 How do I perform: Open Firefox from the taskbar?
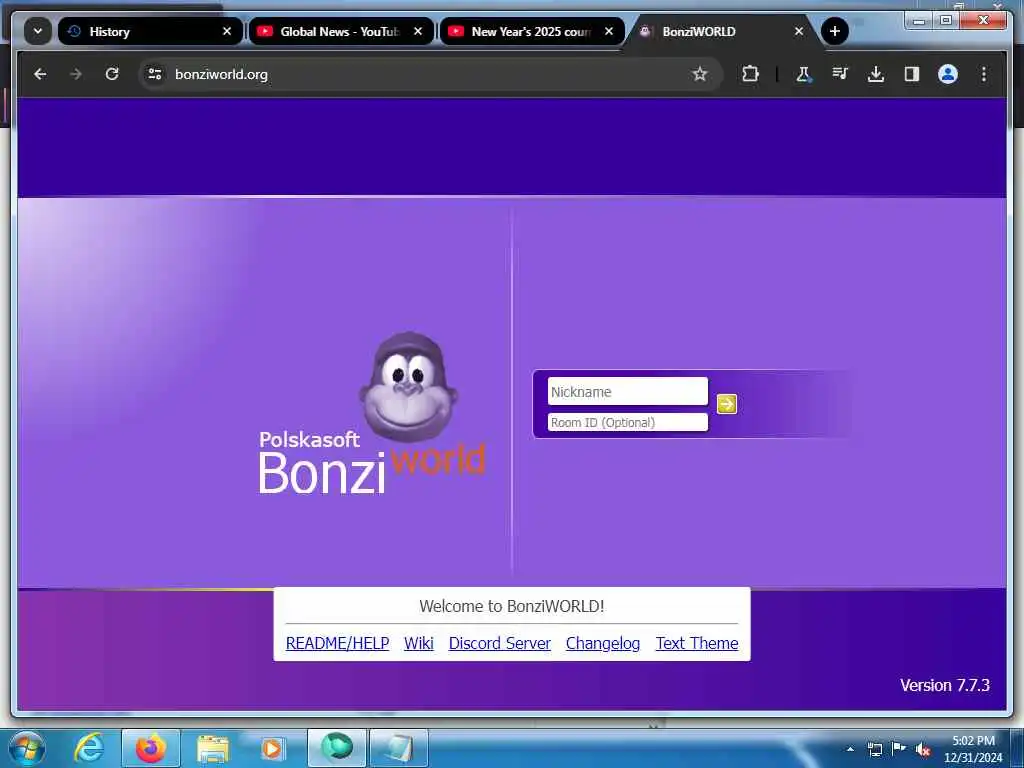[x=151, y=748]
